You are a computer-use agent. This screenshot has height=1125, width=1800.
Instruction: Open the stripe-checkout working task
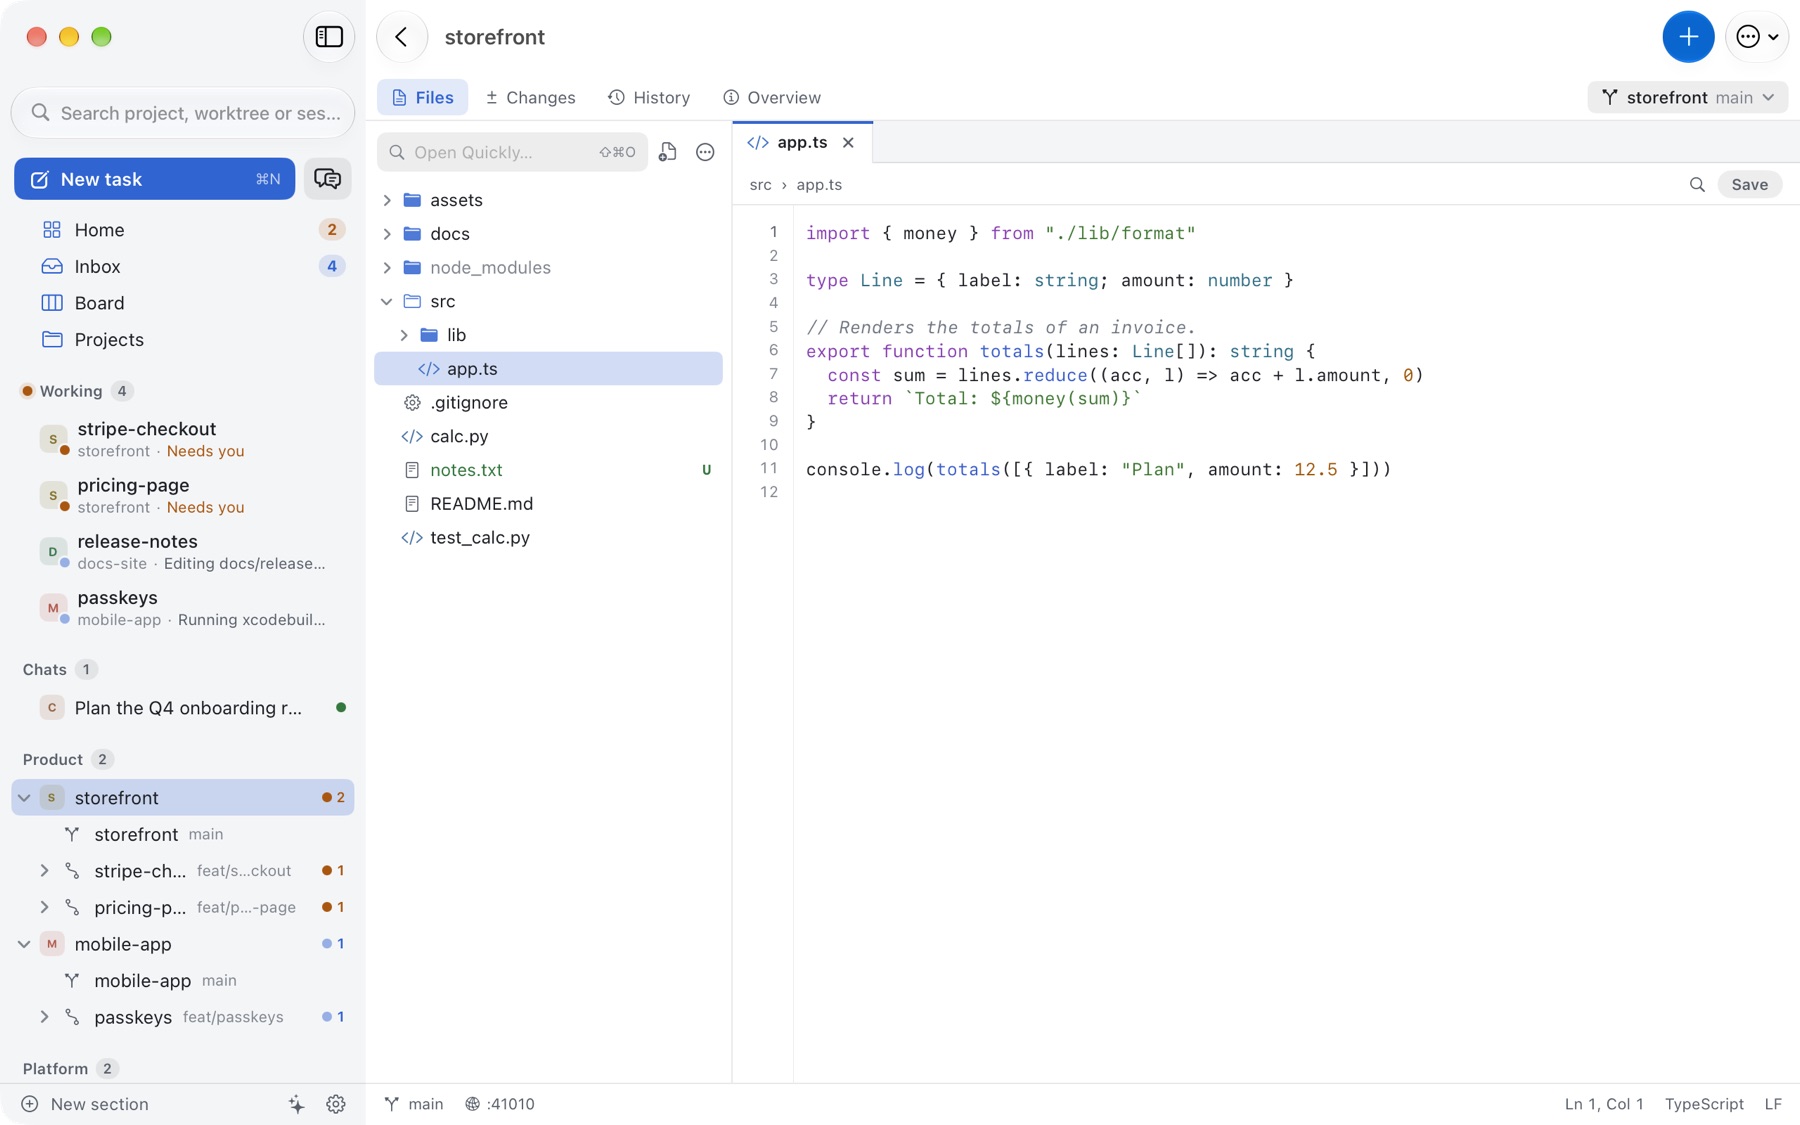(x=183, y=439)
